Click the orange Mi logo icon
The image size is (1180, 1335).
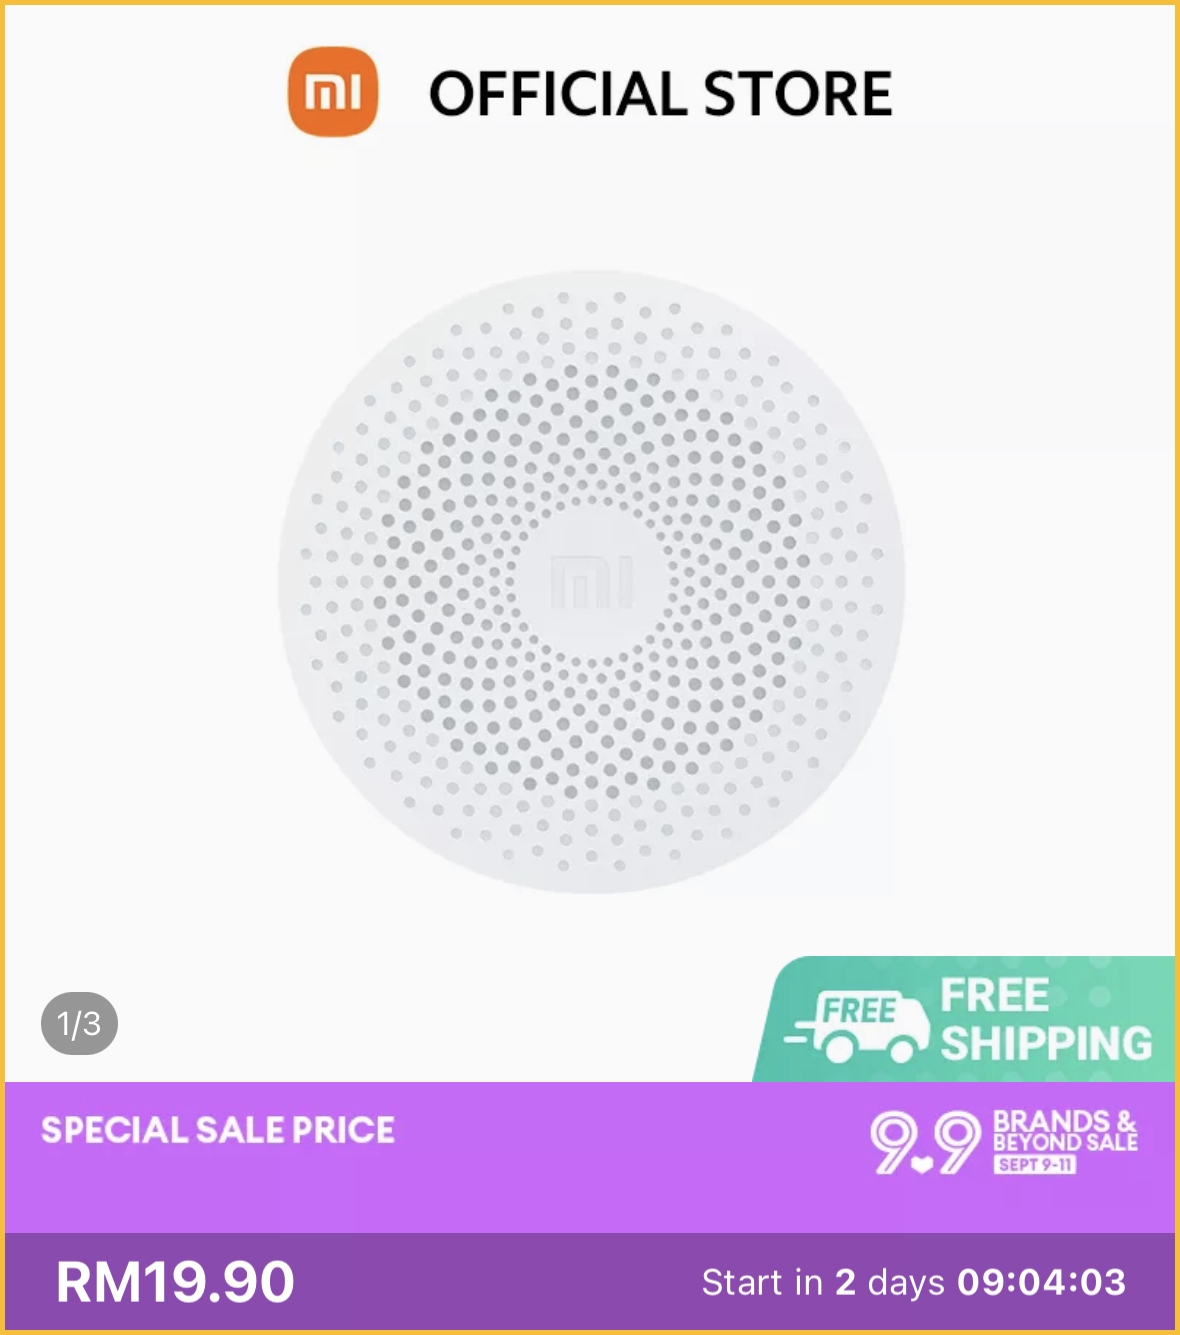333,92
